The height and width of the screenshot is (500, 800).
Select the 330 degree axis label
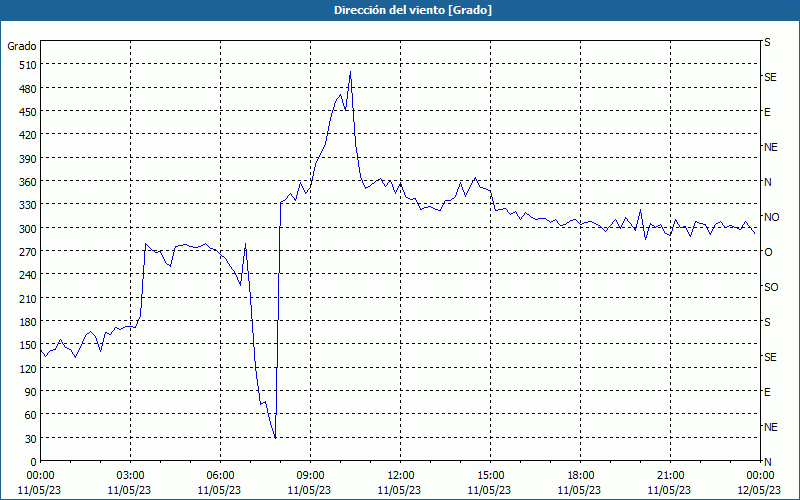click(x=28, y=205)
